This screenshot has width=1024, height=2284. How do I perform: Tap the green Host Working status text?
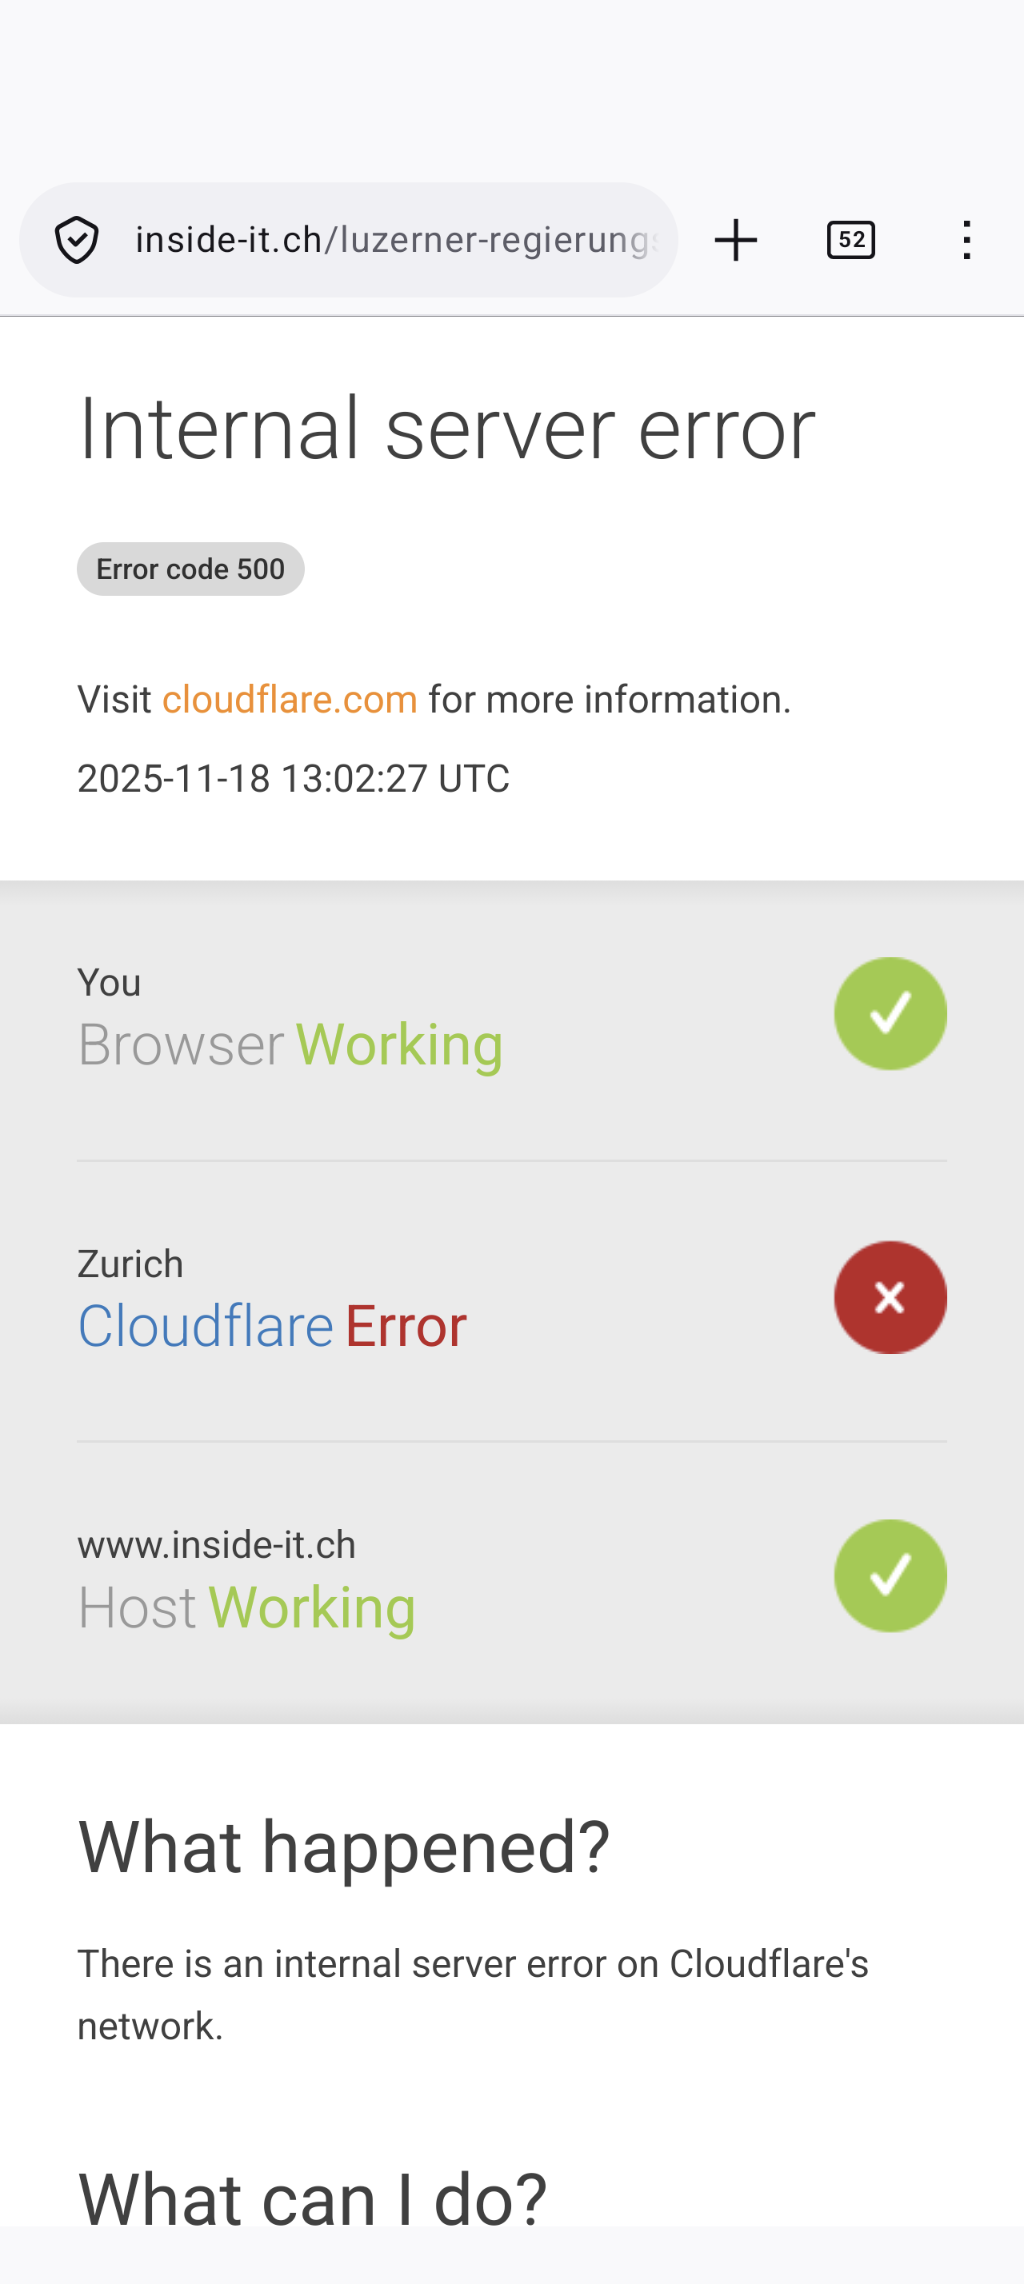312,1608
